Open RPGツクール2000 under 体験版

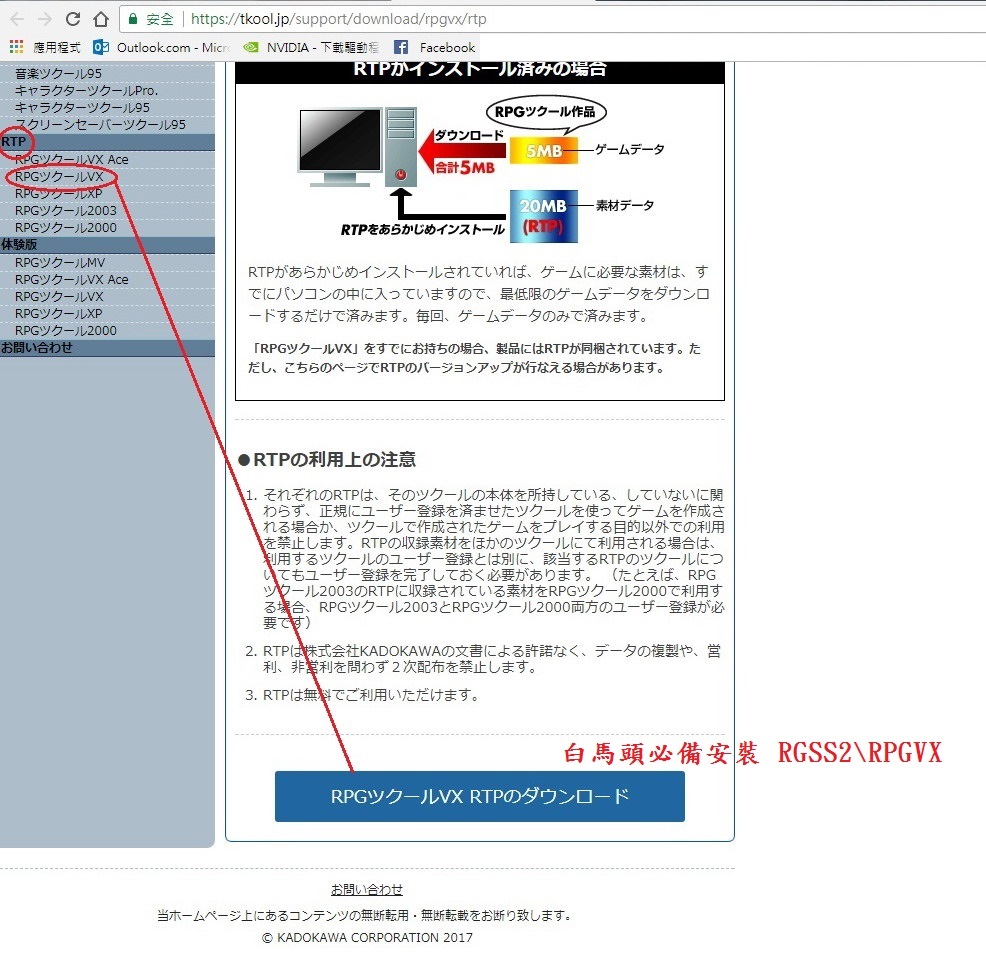point(66,330)
